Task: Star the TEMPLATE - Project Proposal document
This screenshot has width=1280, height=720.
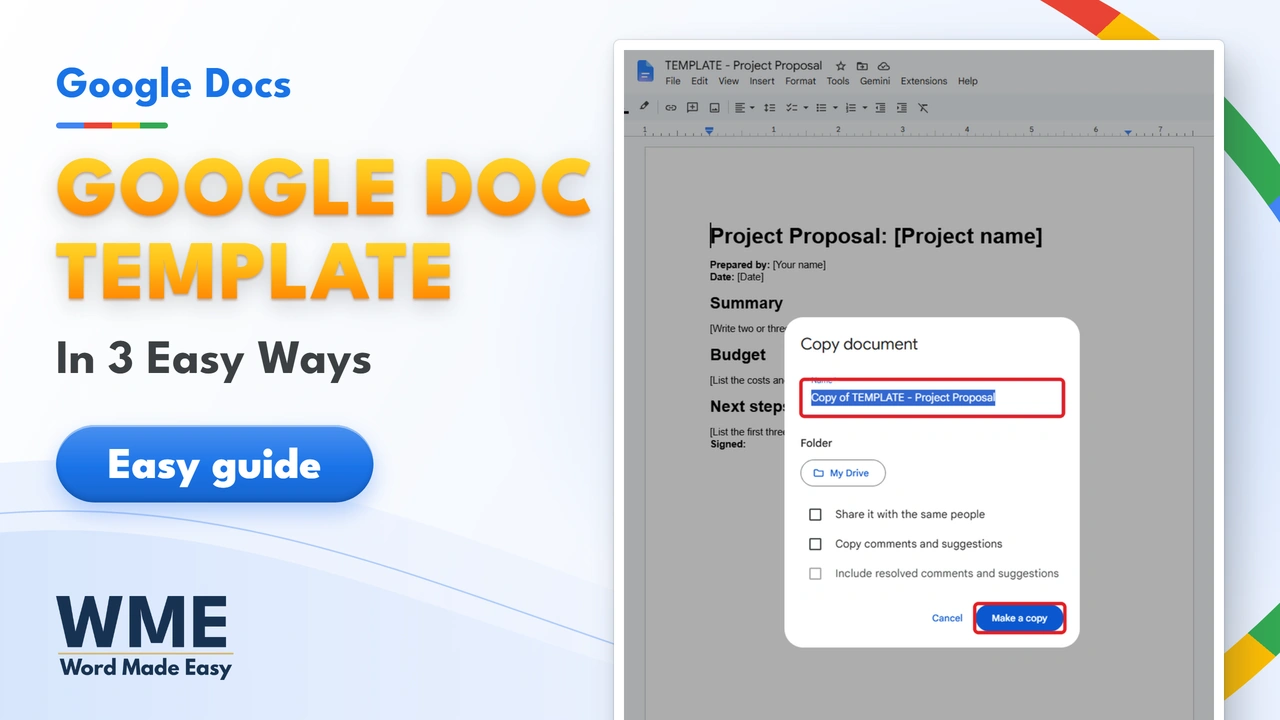Action: [x=840, y=66]
